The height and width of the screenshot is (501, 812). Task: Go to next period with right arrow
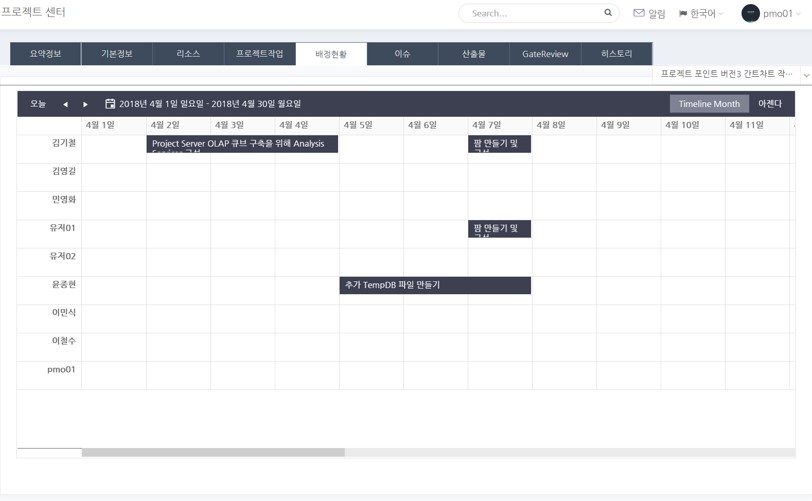pyautogui.click(x=86, y=104)
